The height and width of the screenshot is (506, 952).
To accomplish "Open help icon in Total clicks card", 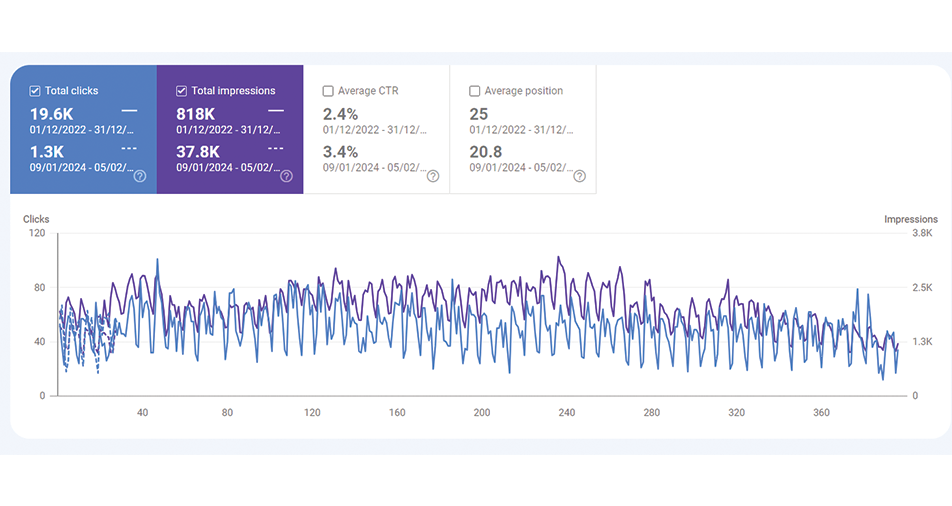I will pos(140,176).
